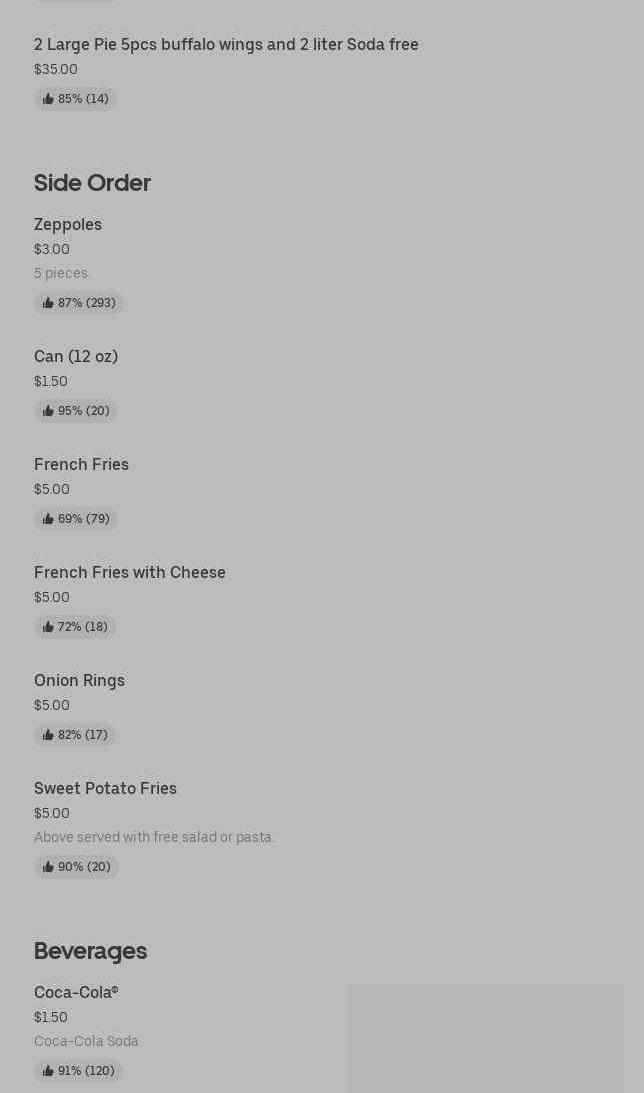Click the Zeppoles thumbs-up rating icon
Screen dimensions: 644x1093
click(x=48, y=303)
